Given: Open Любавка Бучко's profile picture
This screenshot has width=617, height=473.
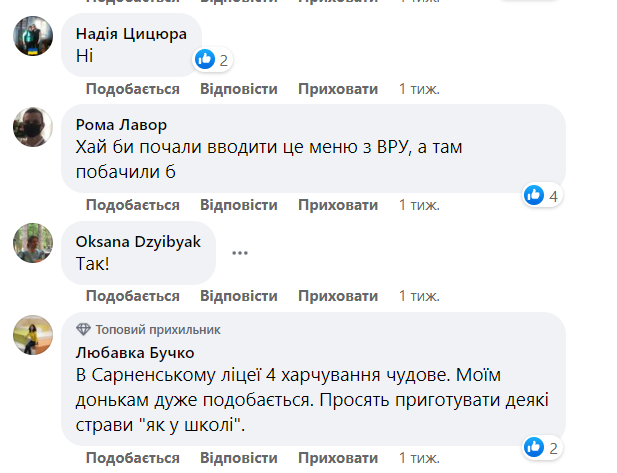Looking at the screenshot, I should click(x=32, y=337).
